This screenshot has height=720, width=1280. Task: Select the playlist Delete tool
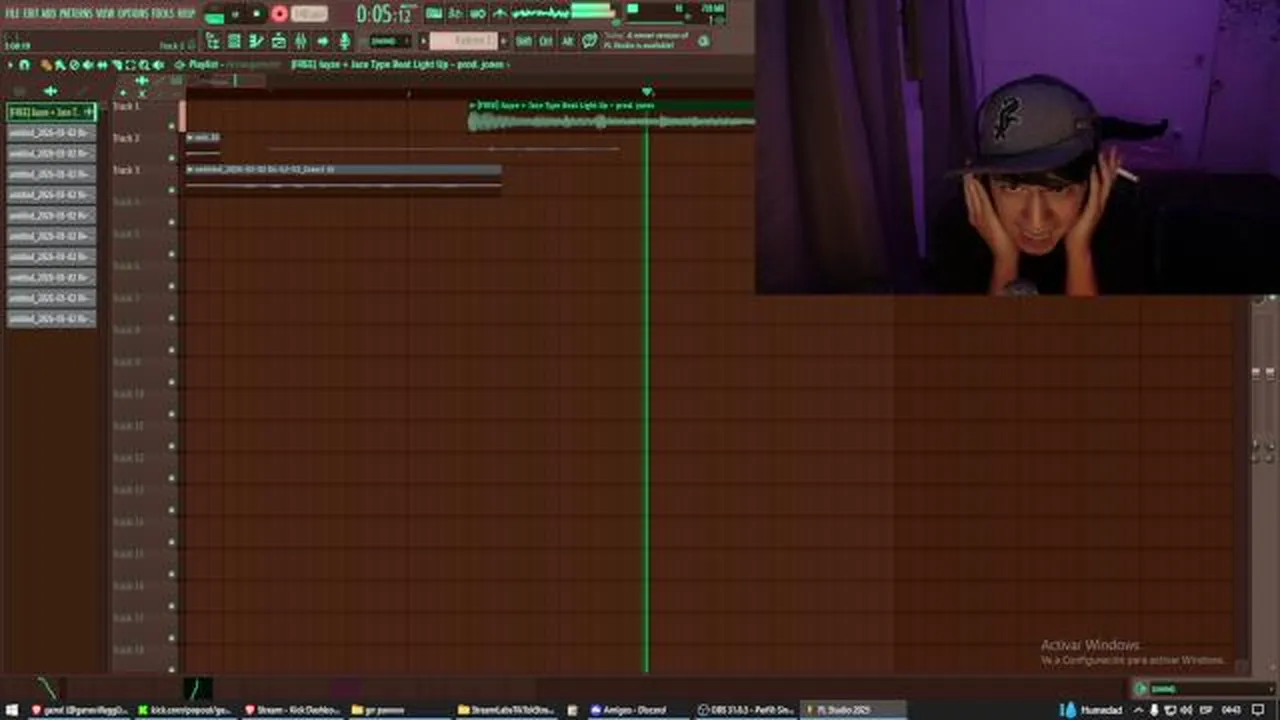[74, 65]
